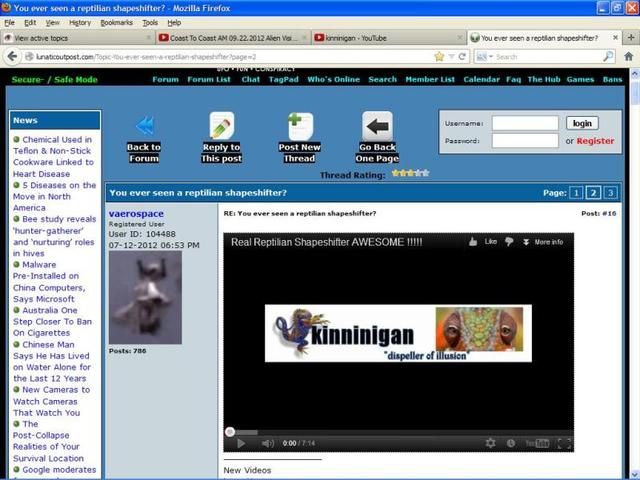The image size is (640, 480).
Task: Open the Calendar nav link
Action: (x=481, y=79)
